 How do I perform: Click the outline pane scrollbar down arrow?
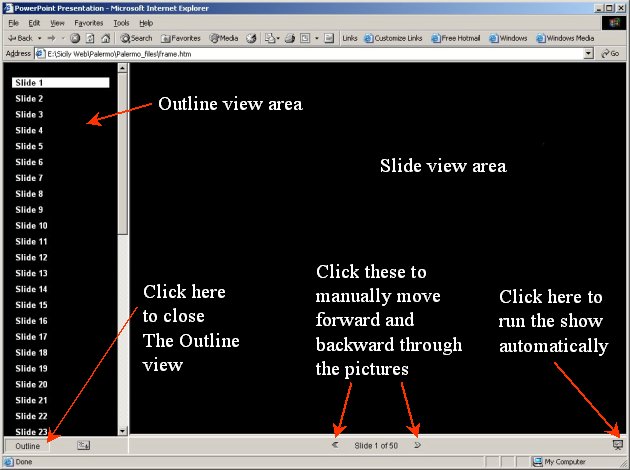click(x=123, y=431)
